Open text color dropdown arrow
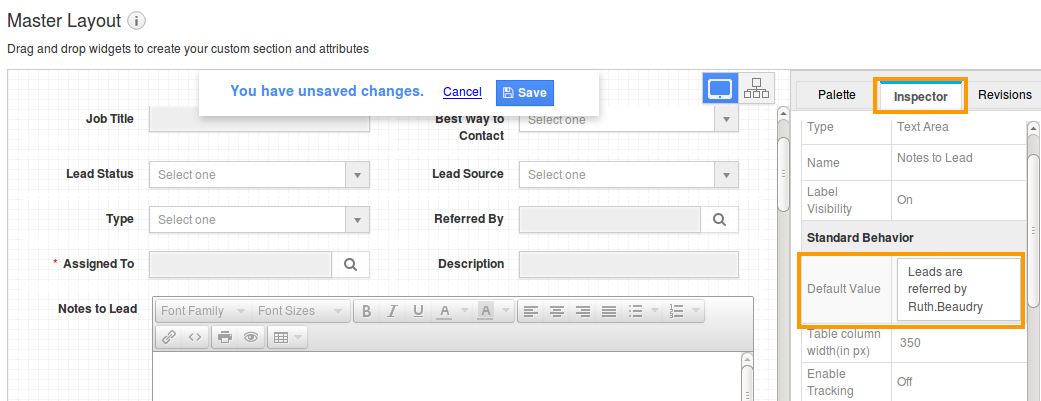Screen dimensions: 1041x401 pos(465,311)
